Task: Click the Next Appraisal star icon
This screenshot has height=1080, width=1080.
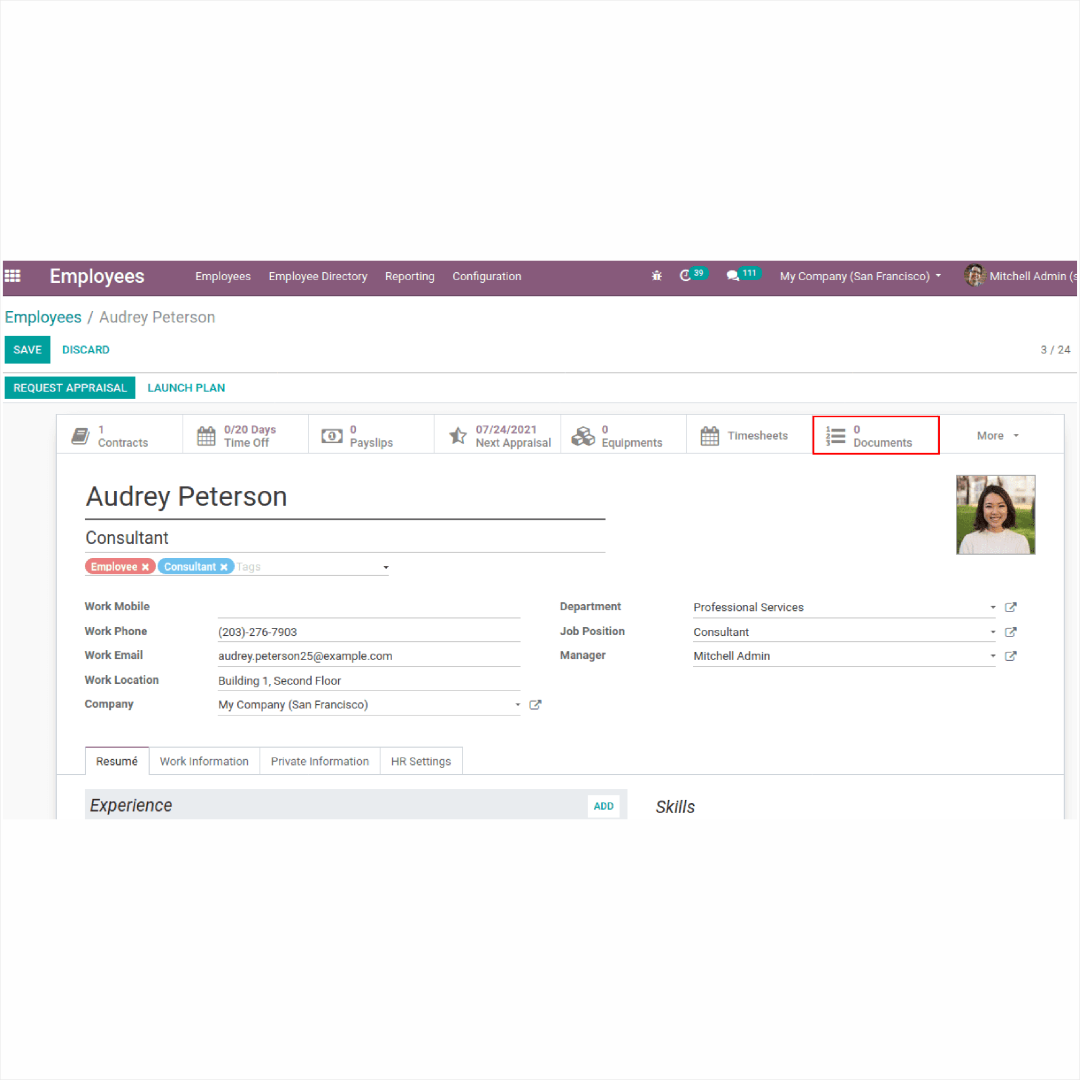Action: 458,434
